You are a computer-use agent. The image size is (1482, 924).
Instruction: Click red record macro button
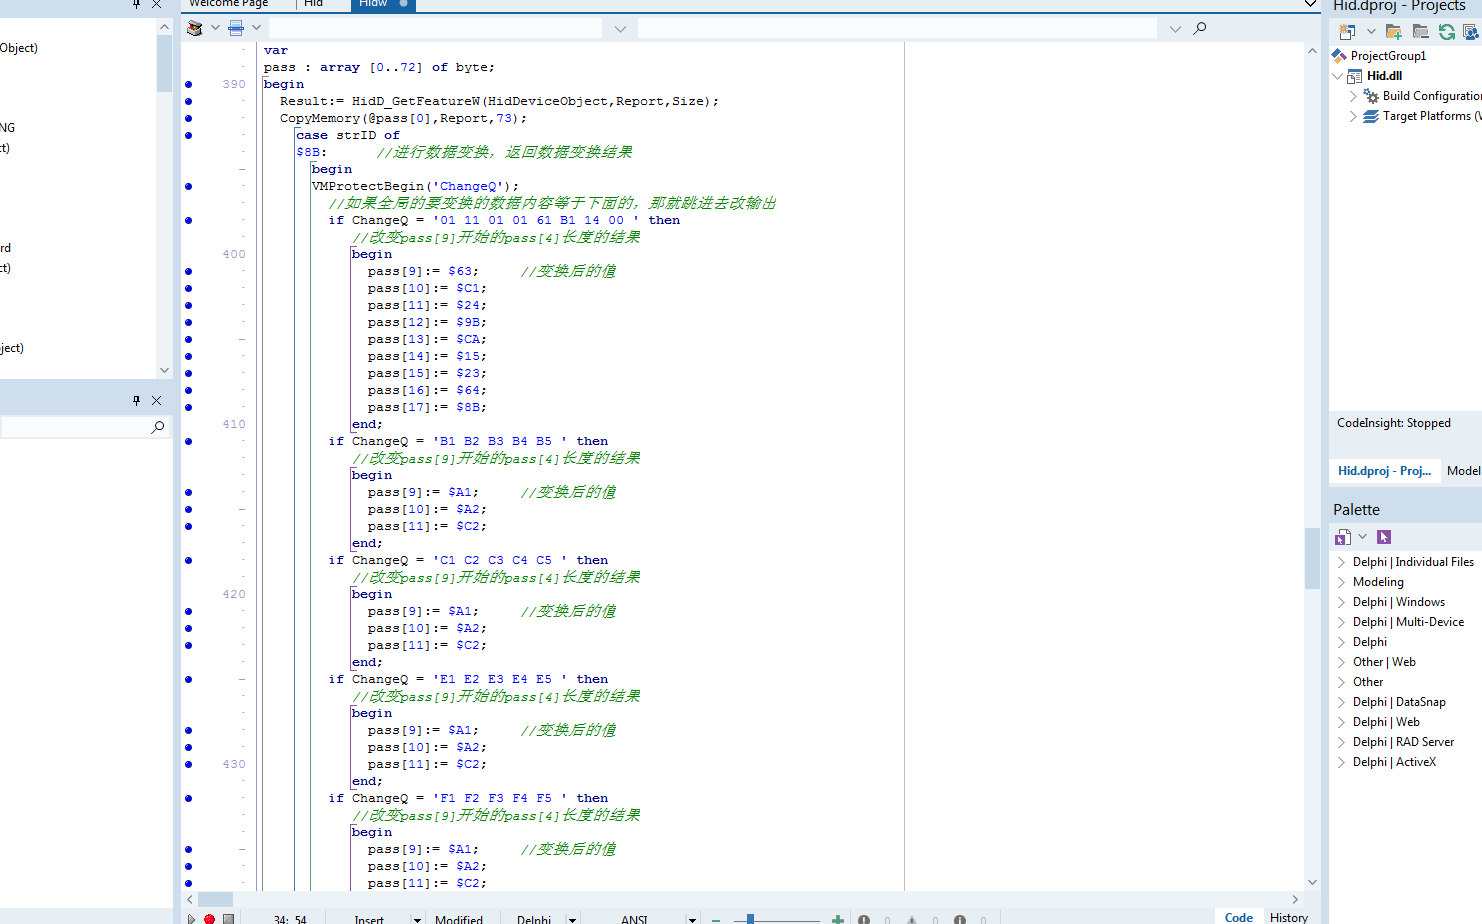(x=209, y=919)
